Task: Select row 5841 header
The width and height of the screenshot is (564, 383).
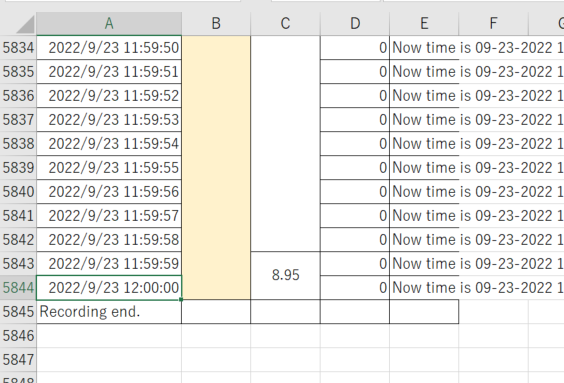Action: pyautogui.click(x=18, y=216)
